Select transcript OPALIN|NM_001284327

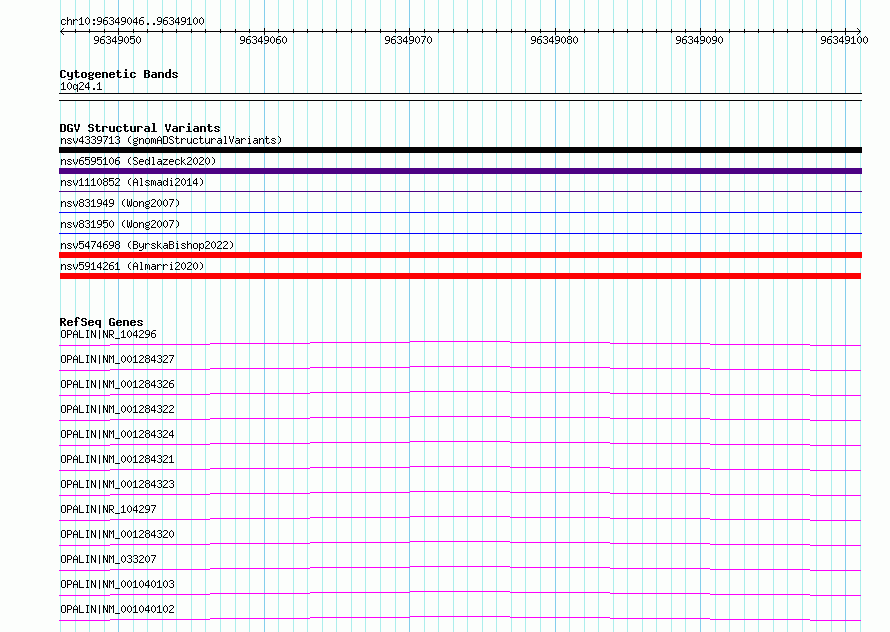click(x=117, y=359)
